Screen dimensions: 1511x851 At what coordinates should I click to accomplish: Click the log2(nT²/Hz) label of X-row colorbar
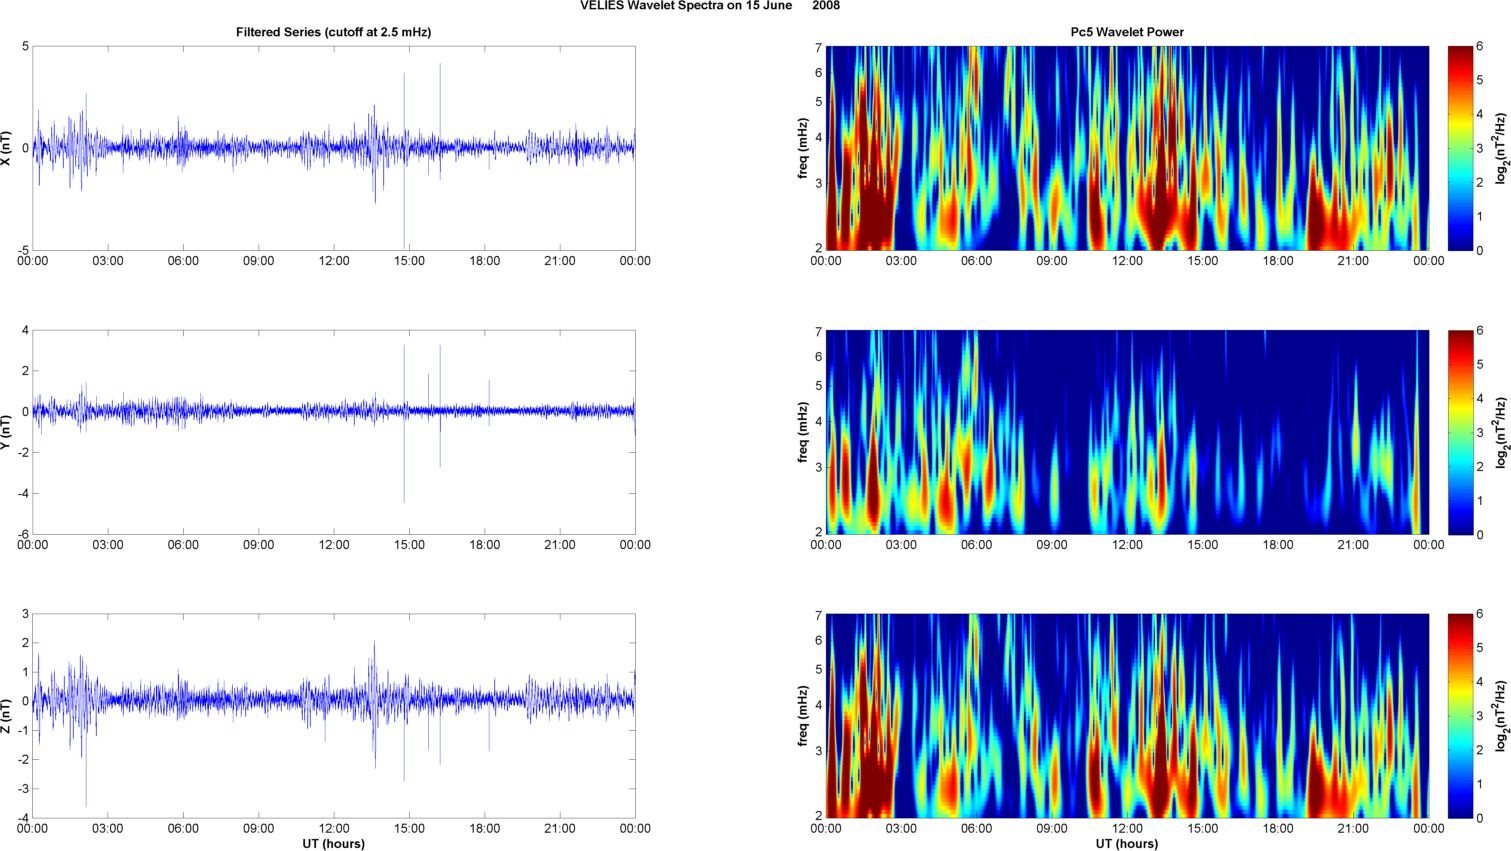tap(1501, 148)
